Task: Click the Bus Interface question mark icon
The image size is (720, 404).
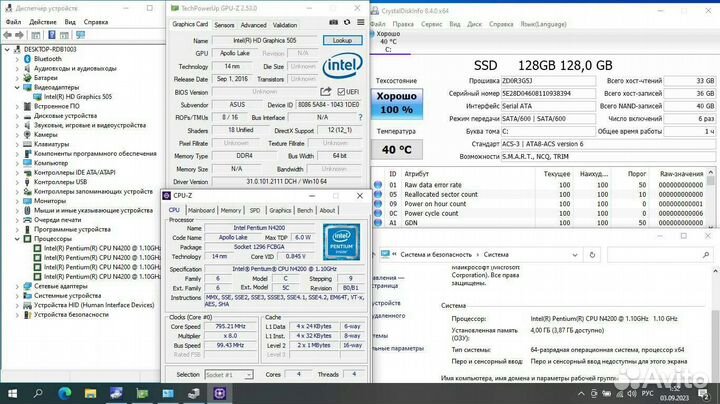Action: pyautogui.click(x=360, y=118)
